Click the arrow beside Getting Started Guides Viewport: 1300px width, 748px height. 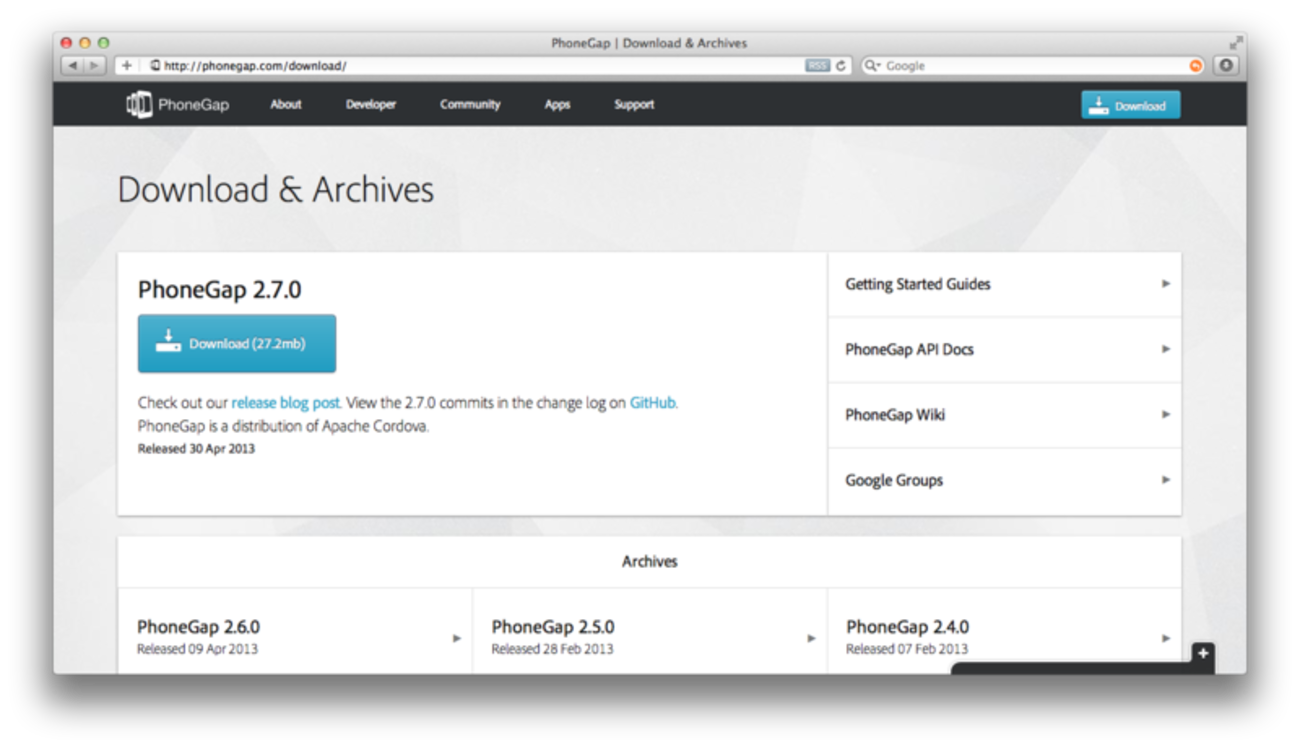(x=1166, y=284)
